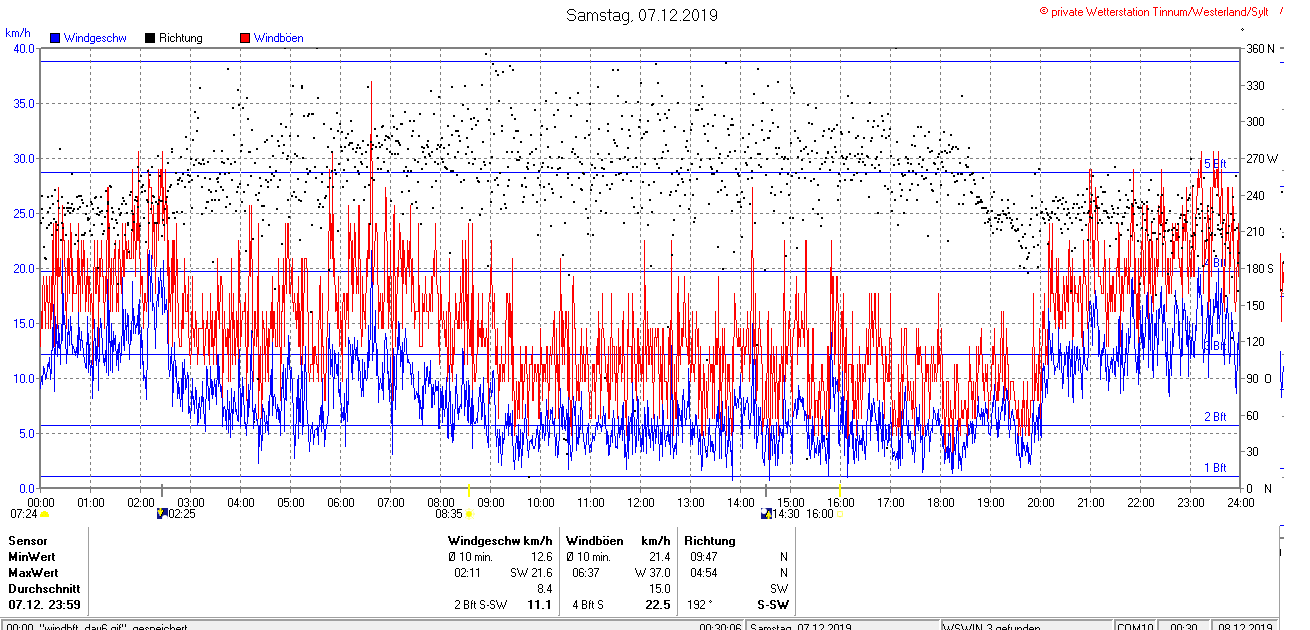Image resolution: width=1310 pixels, height=630 pixels.
Task: Select the Windböen legend label
Action: coord(279,38)
